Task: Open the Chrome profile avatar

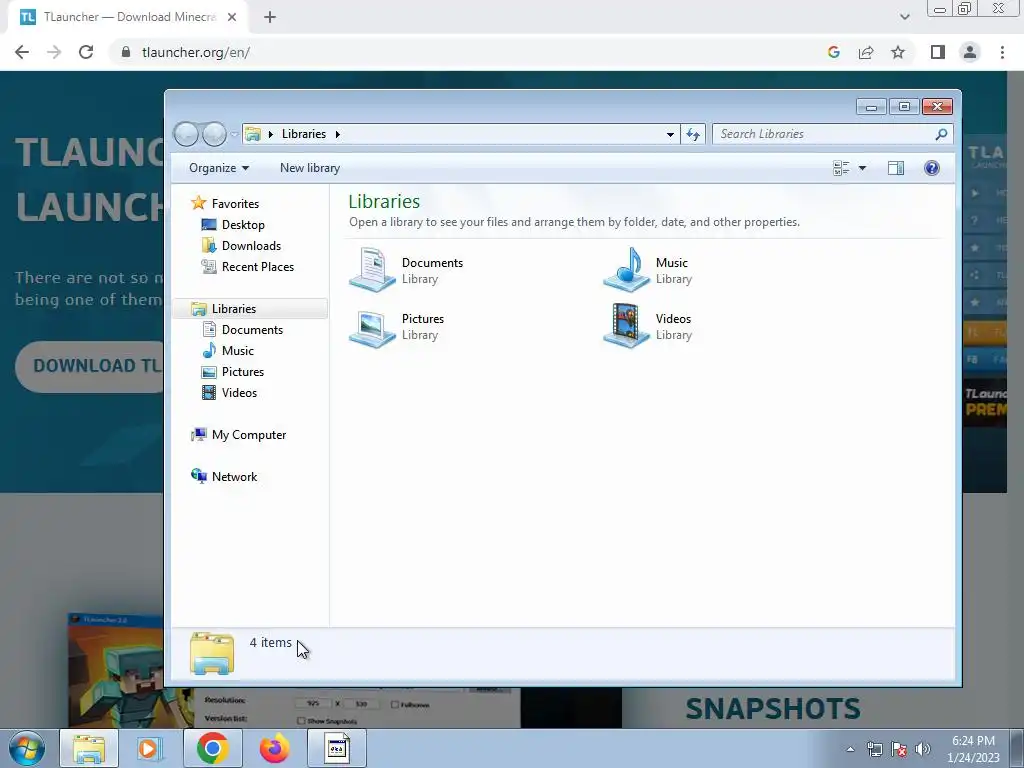Action: [970, 52]
